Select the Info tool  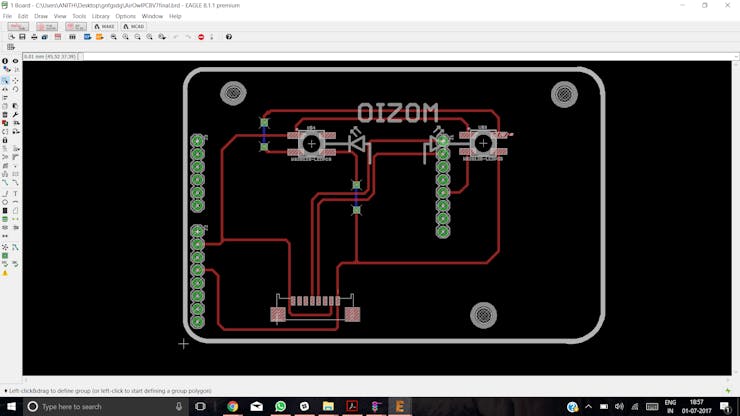[x=5, y=61]
